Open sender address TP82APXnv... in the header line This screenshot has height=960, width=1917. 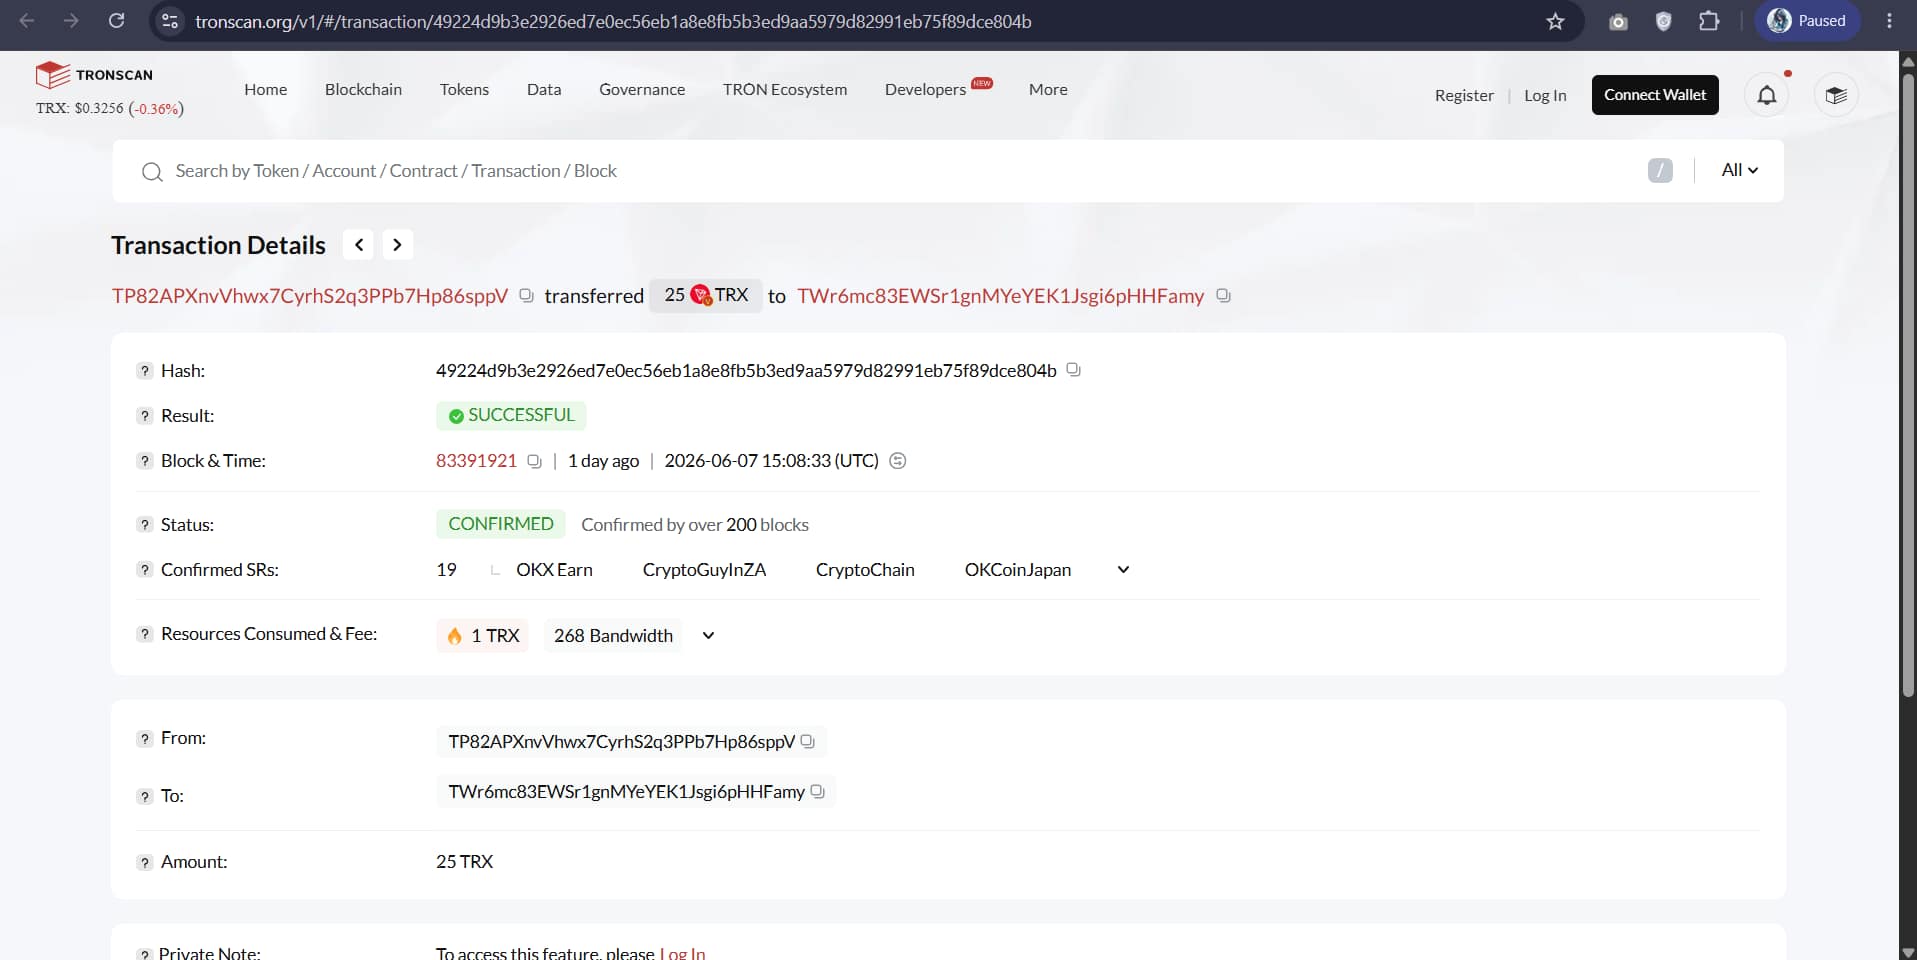(310, 296)
